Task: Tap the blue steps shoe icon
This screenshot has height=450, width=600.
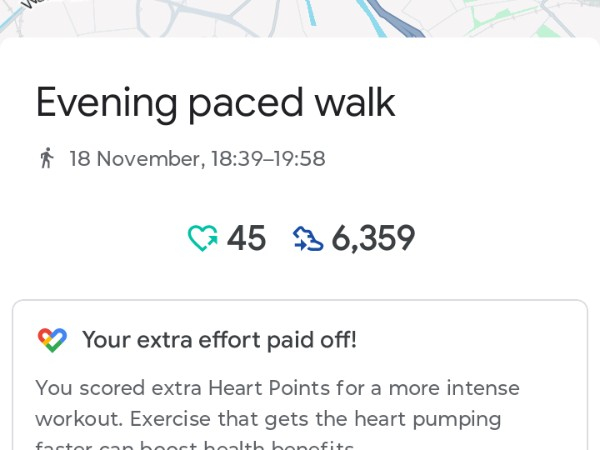Action: click(308, 238)
